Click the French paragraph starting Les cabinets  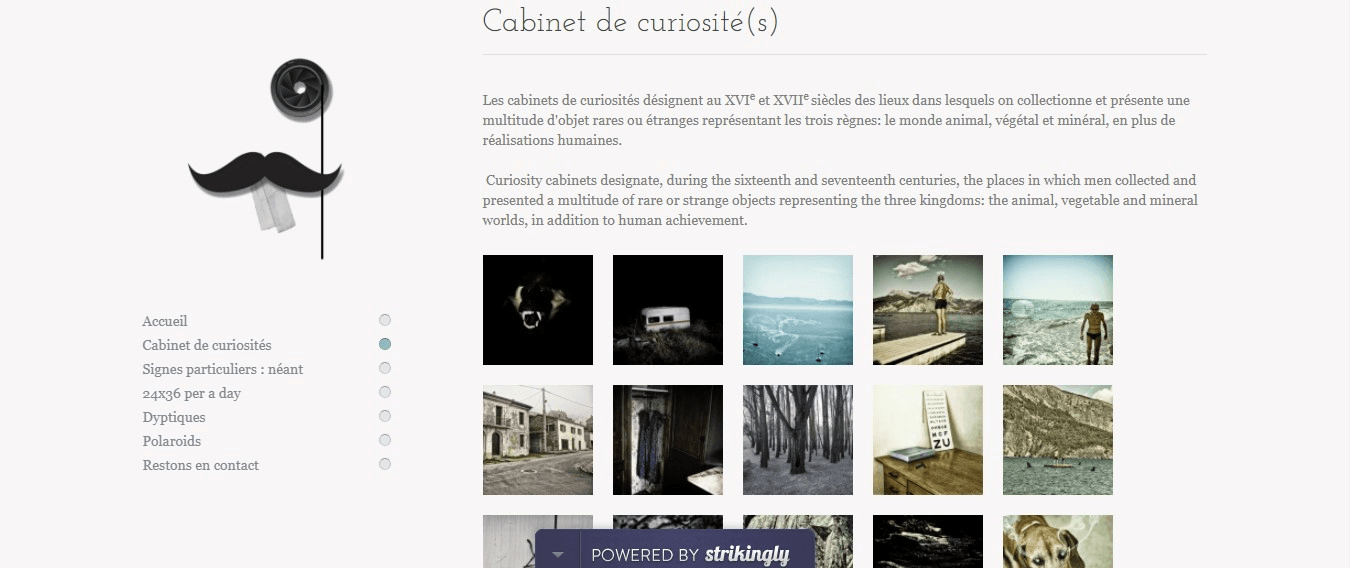[836, 120]
